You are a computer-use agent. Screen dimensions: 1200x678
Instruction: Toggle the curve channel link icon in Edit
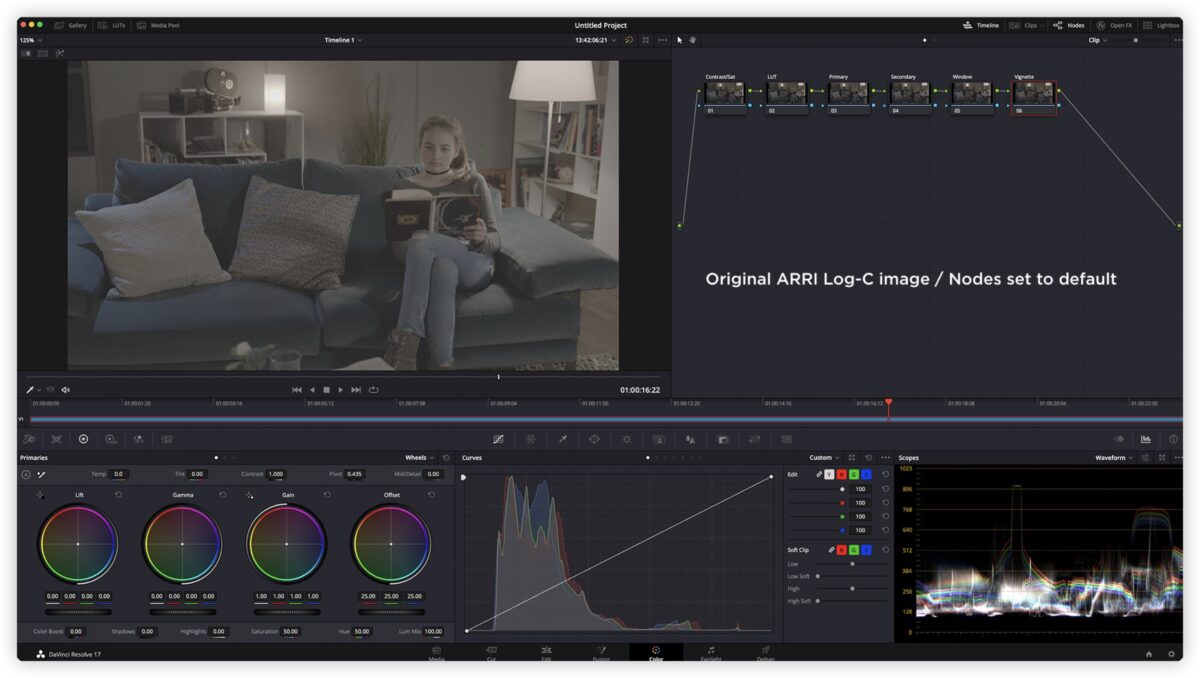(818, 474)
